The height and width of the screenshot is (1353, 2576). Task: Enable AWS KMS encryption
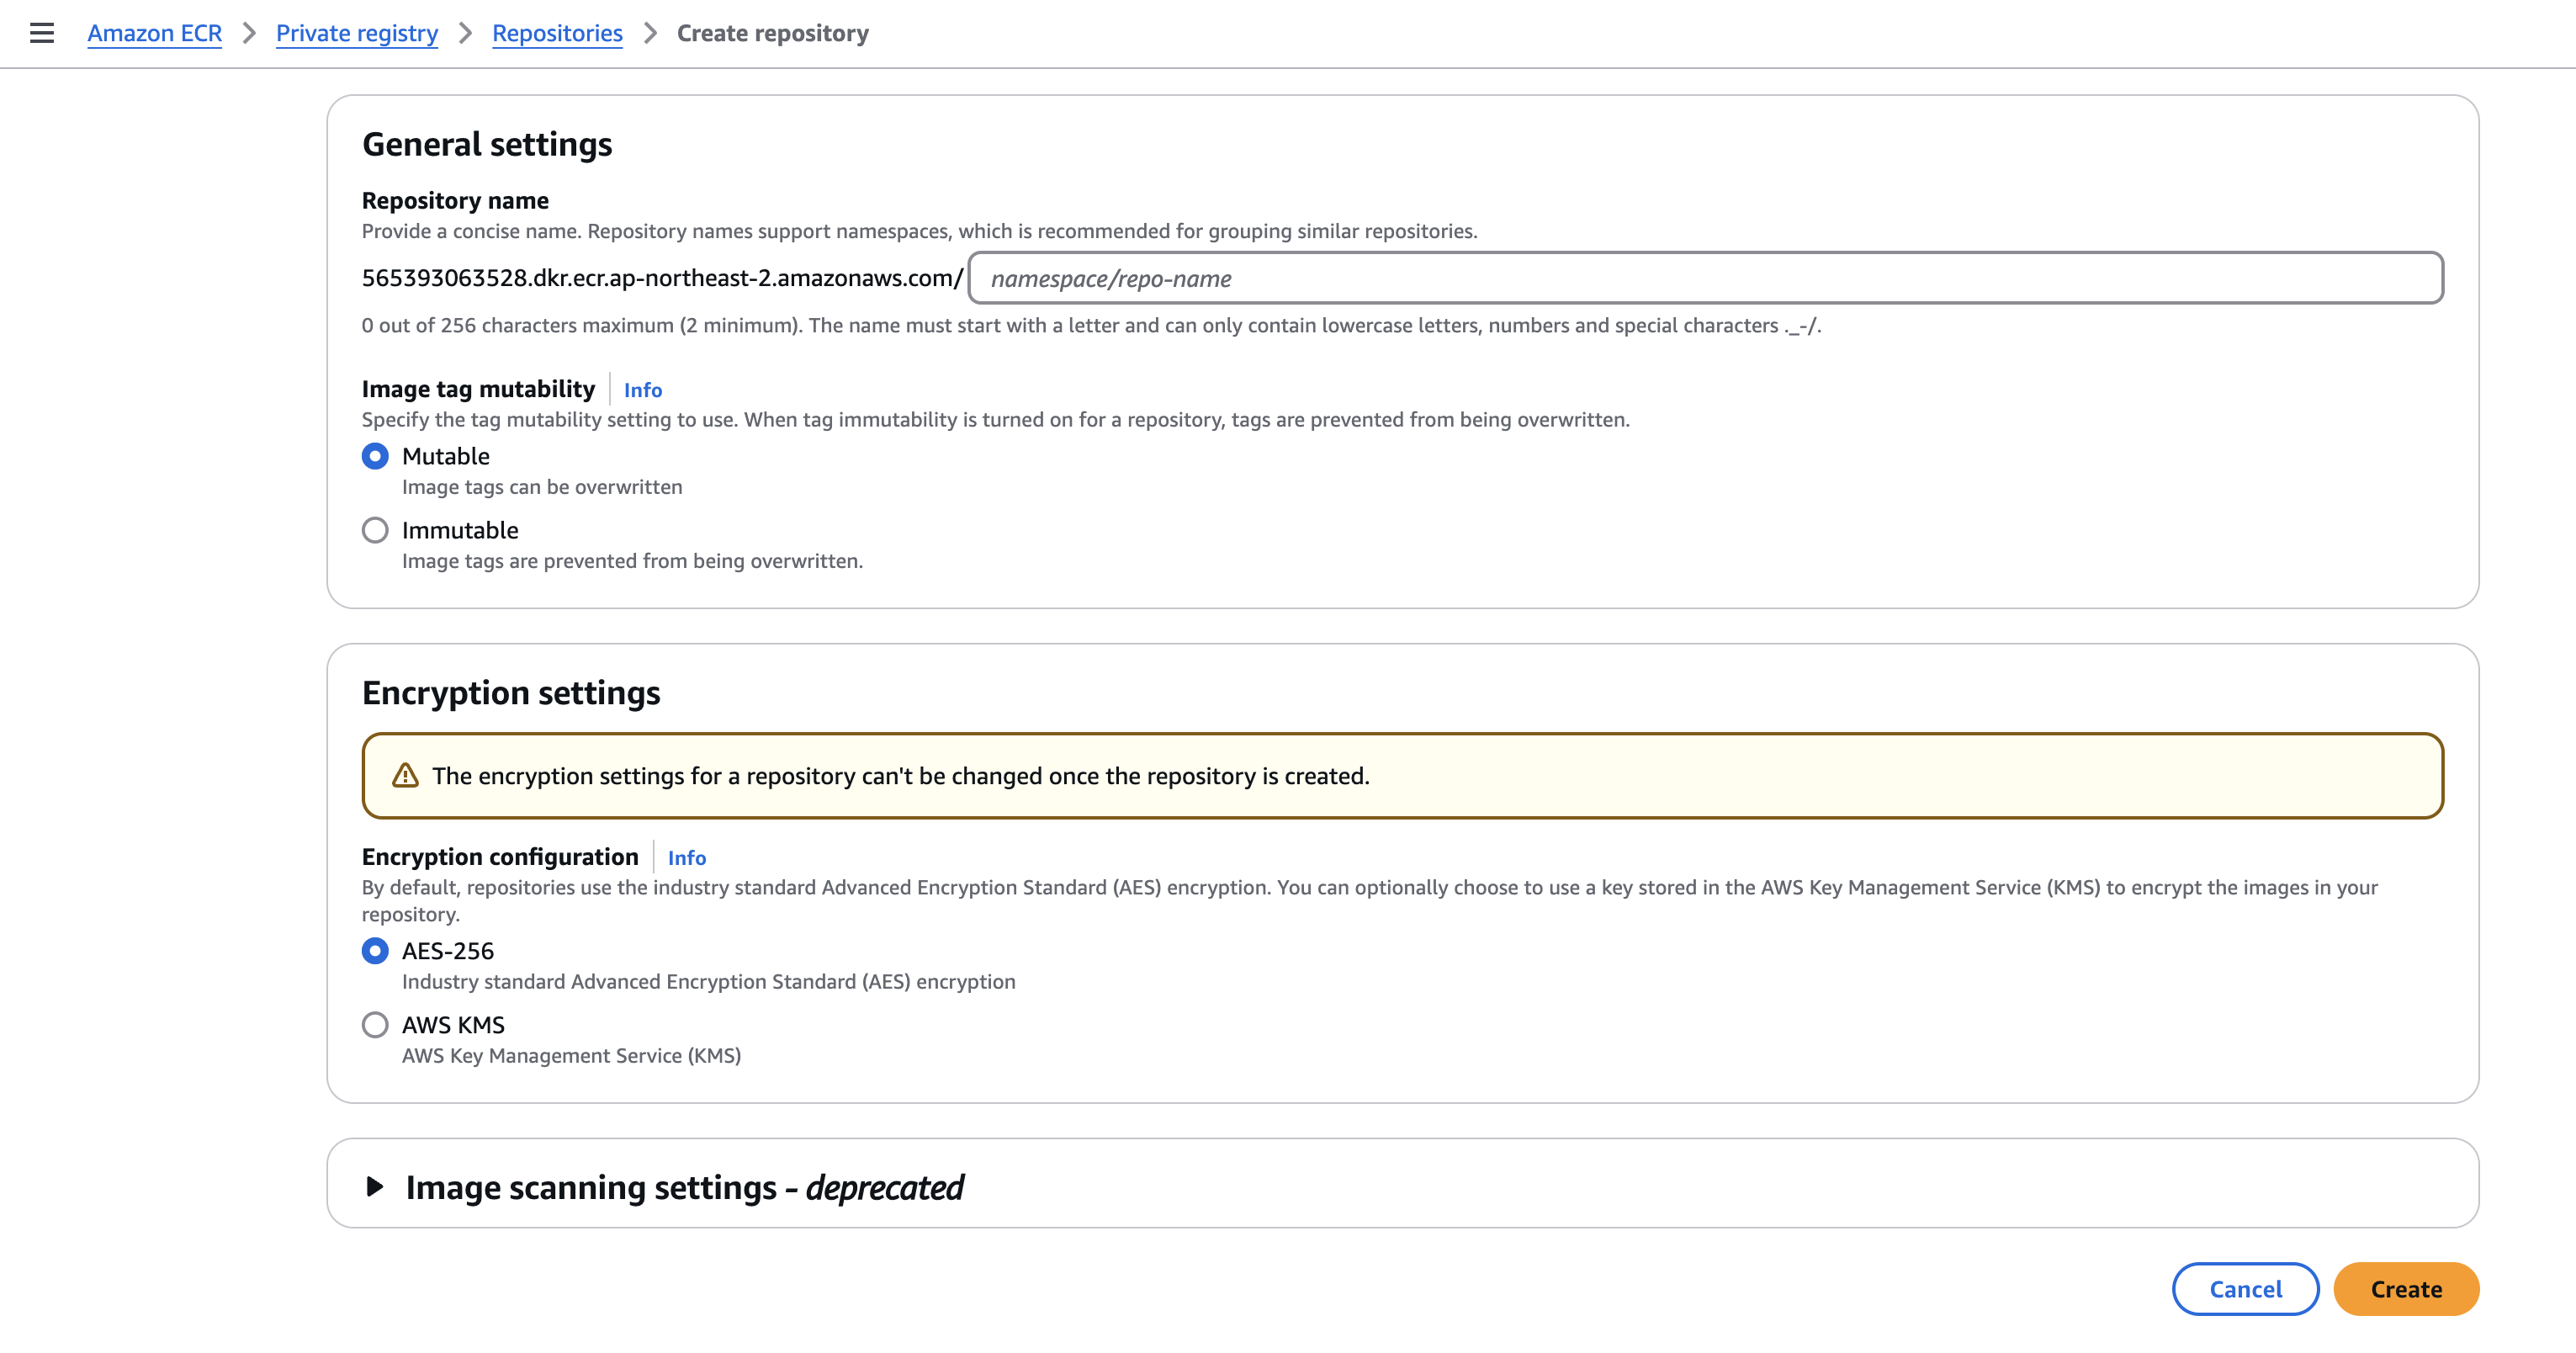pyautogui.click(x=375, y=1024)
